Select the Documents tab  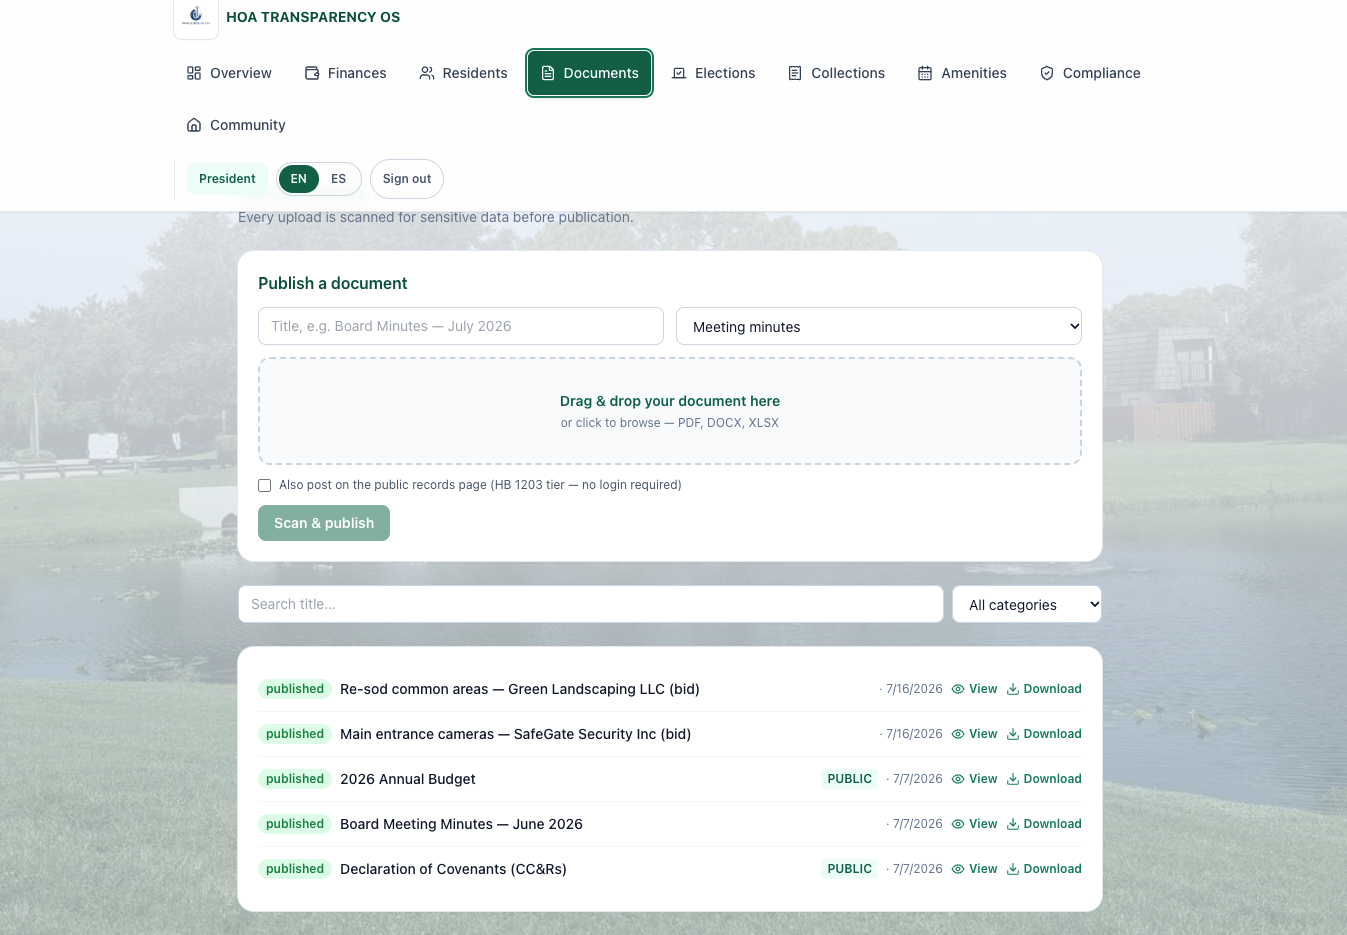(590, 73)
